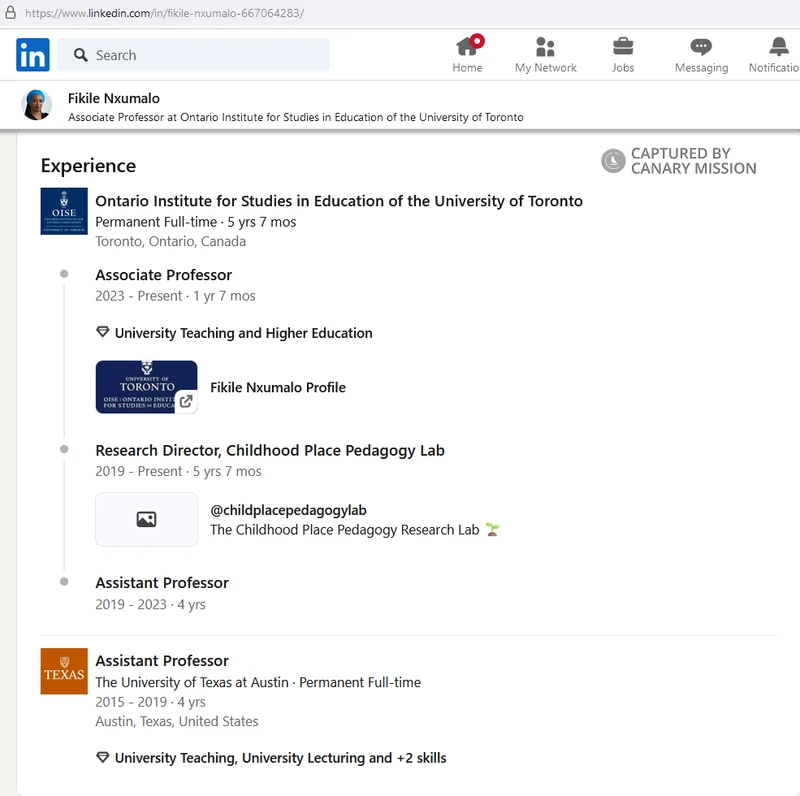Click skills gem icon beside University Lecturing skills
Viewport: 800px width, 796px height.
[x=103, y=757]
